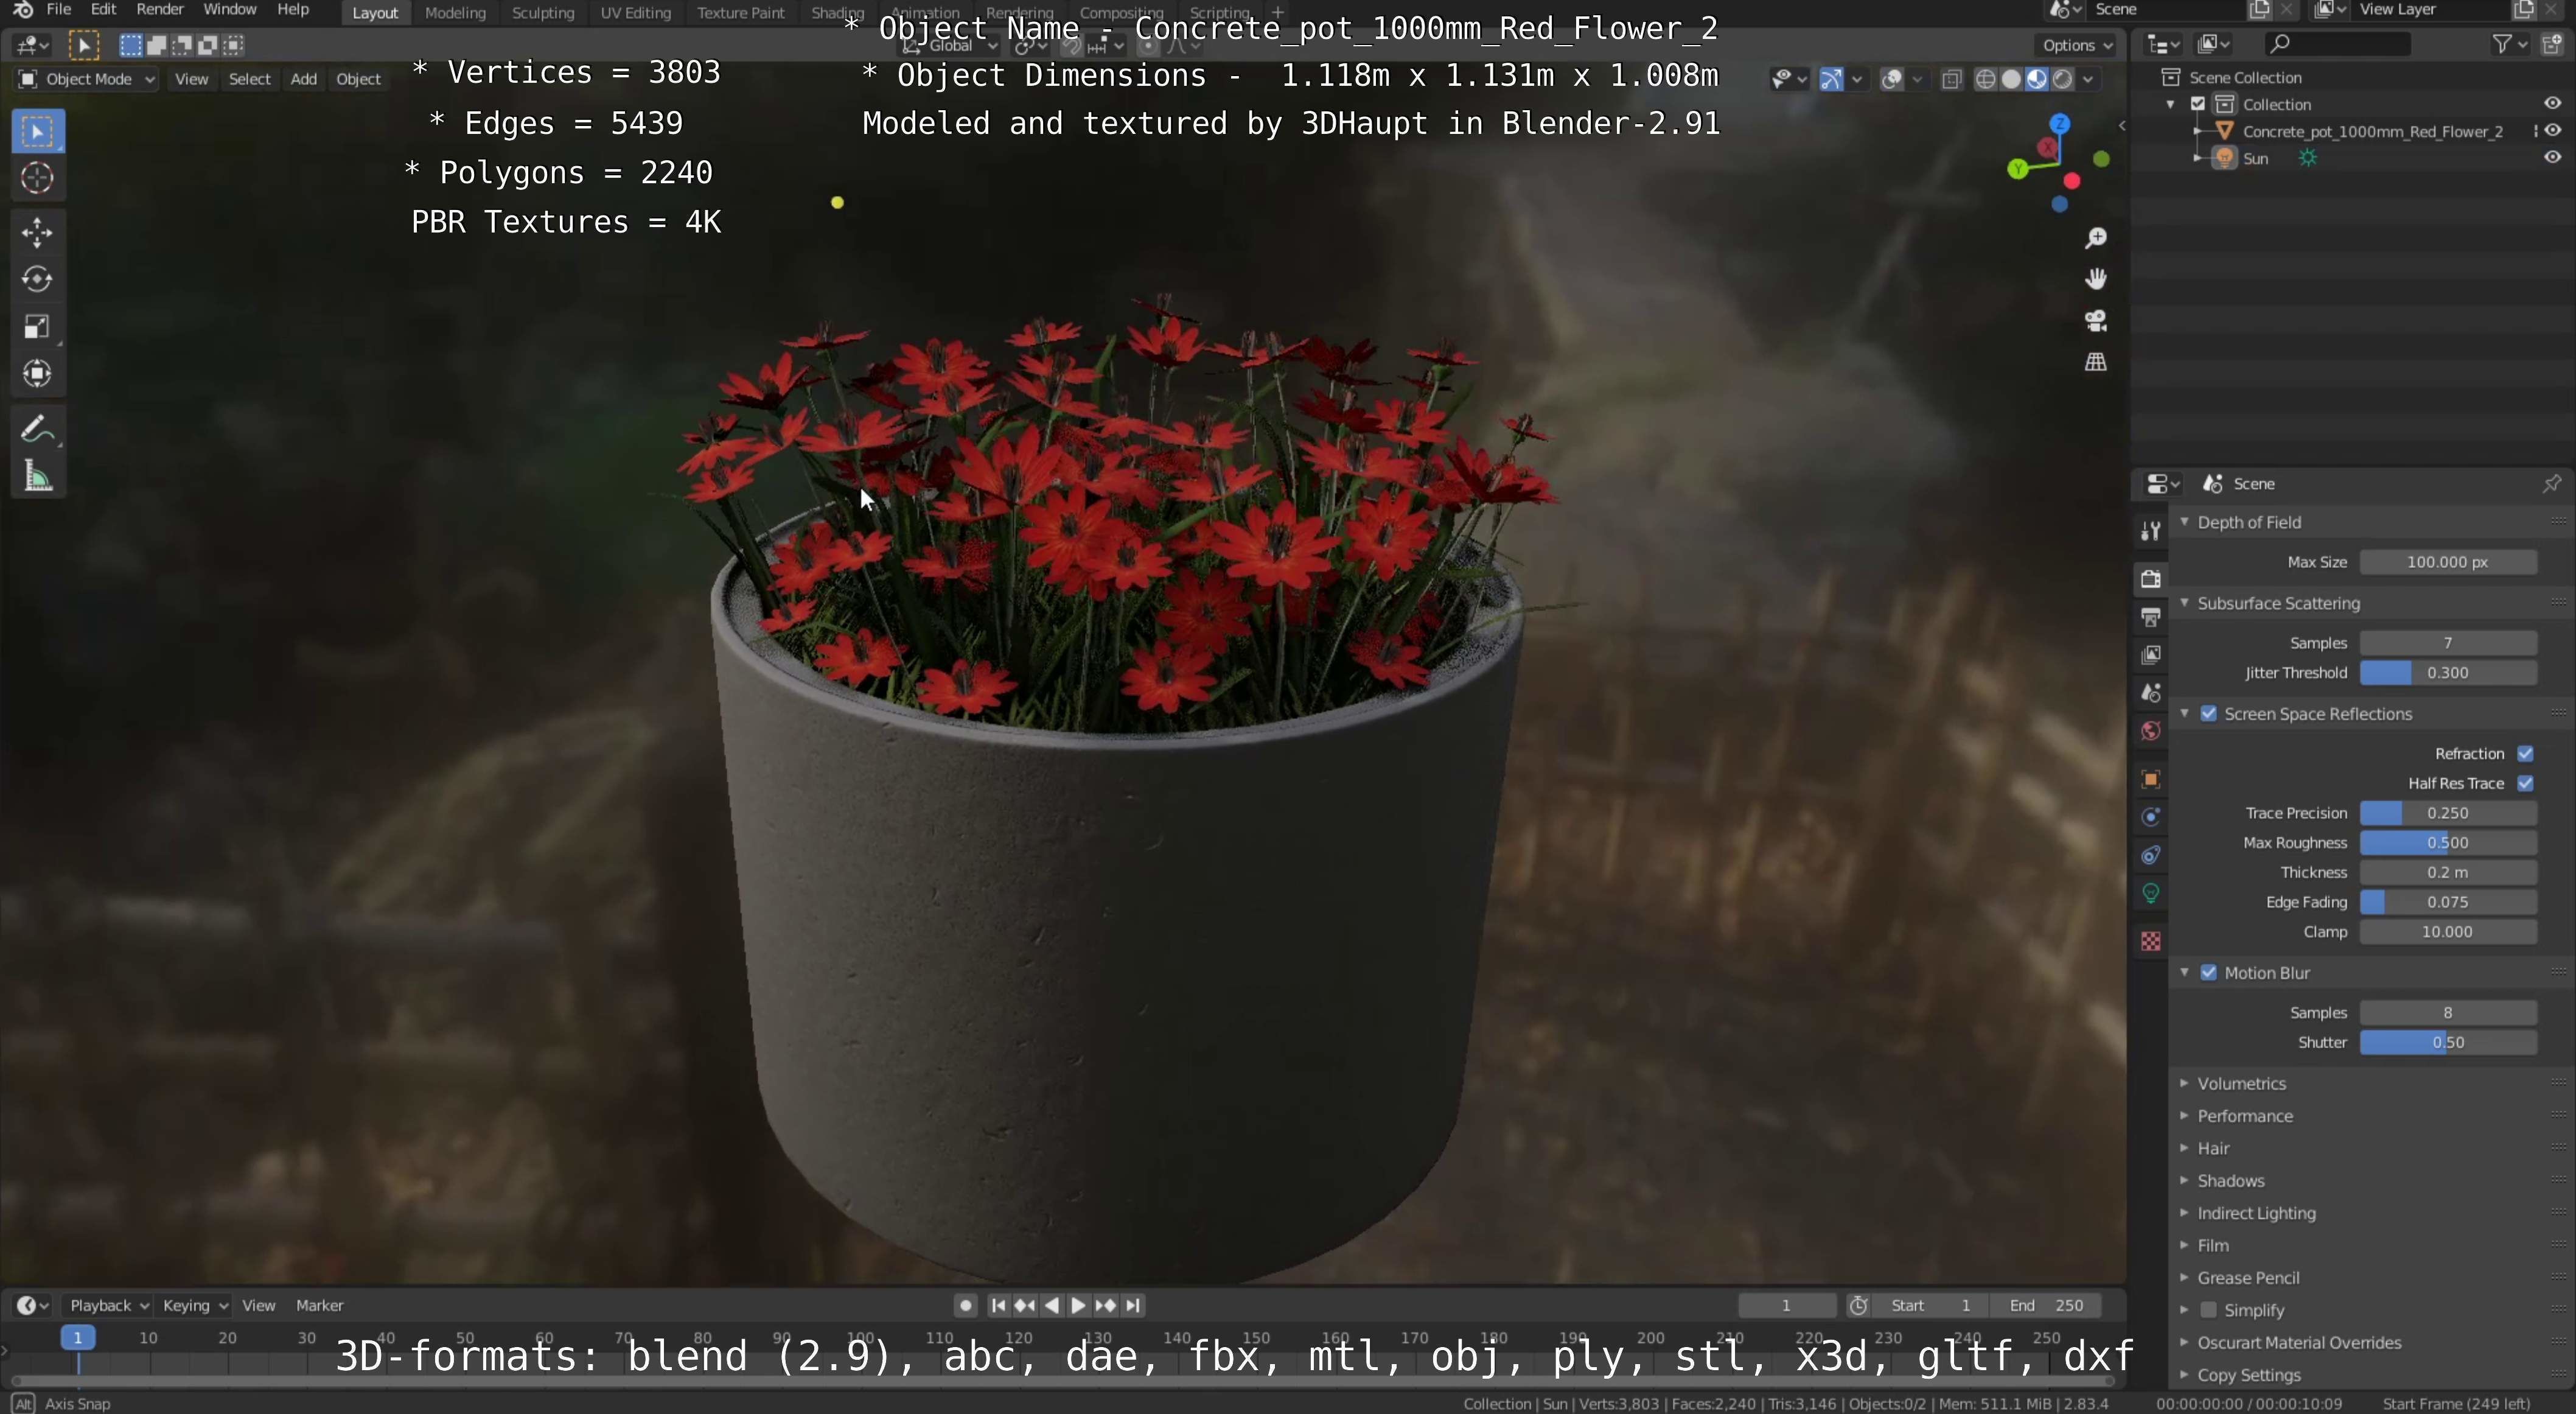2576x1414 pixels.
Task: Open the File menu
Action: [58, 10]
